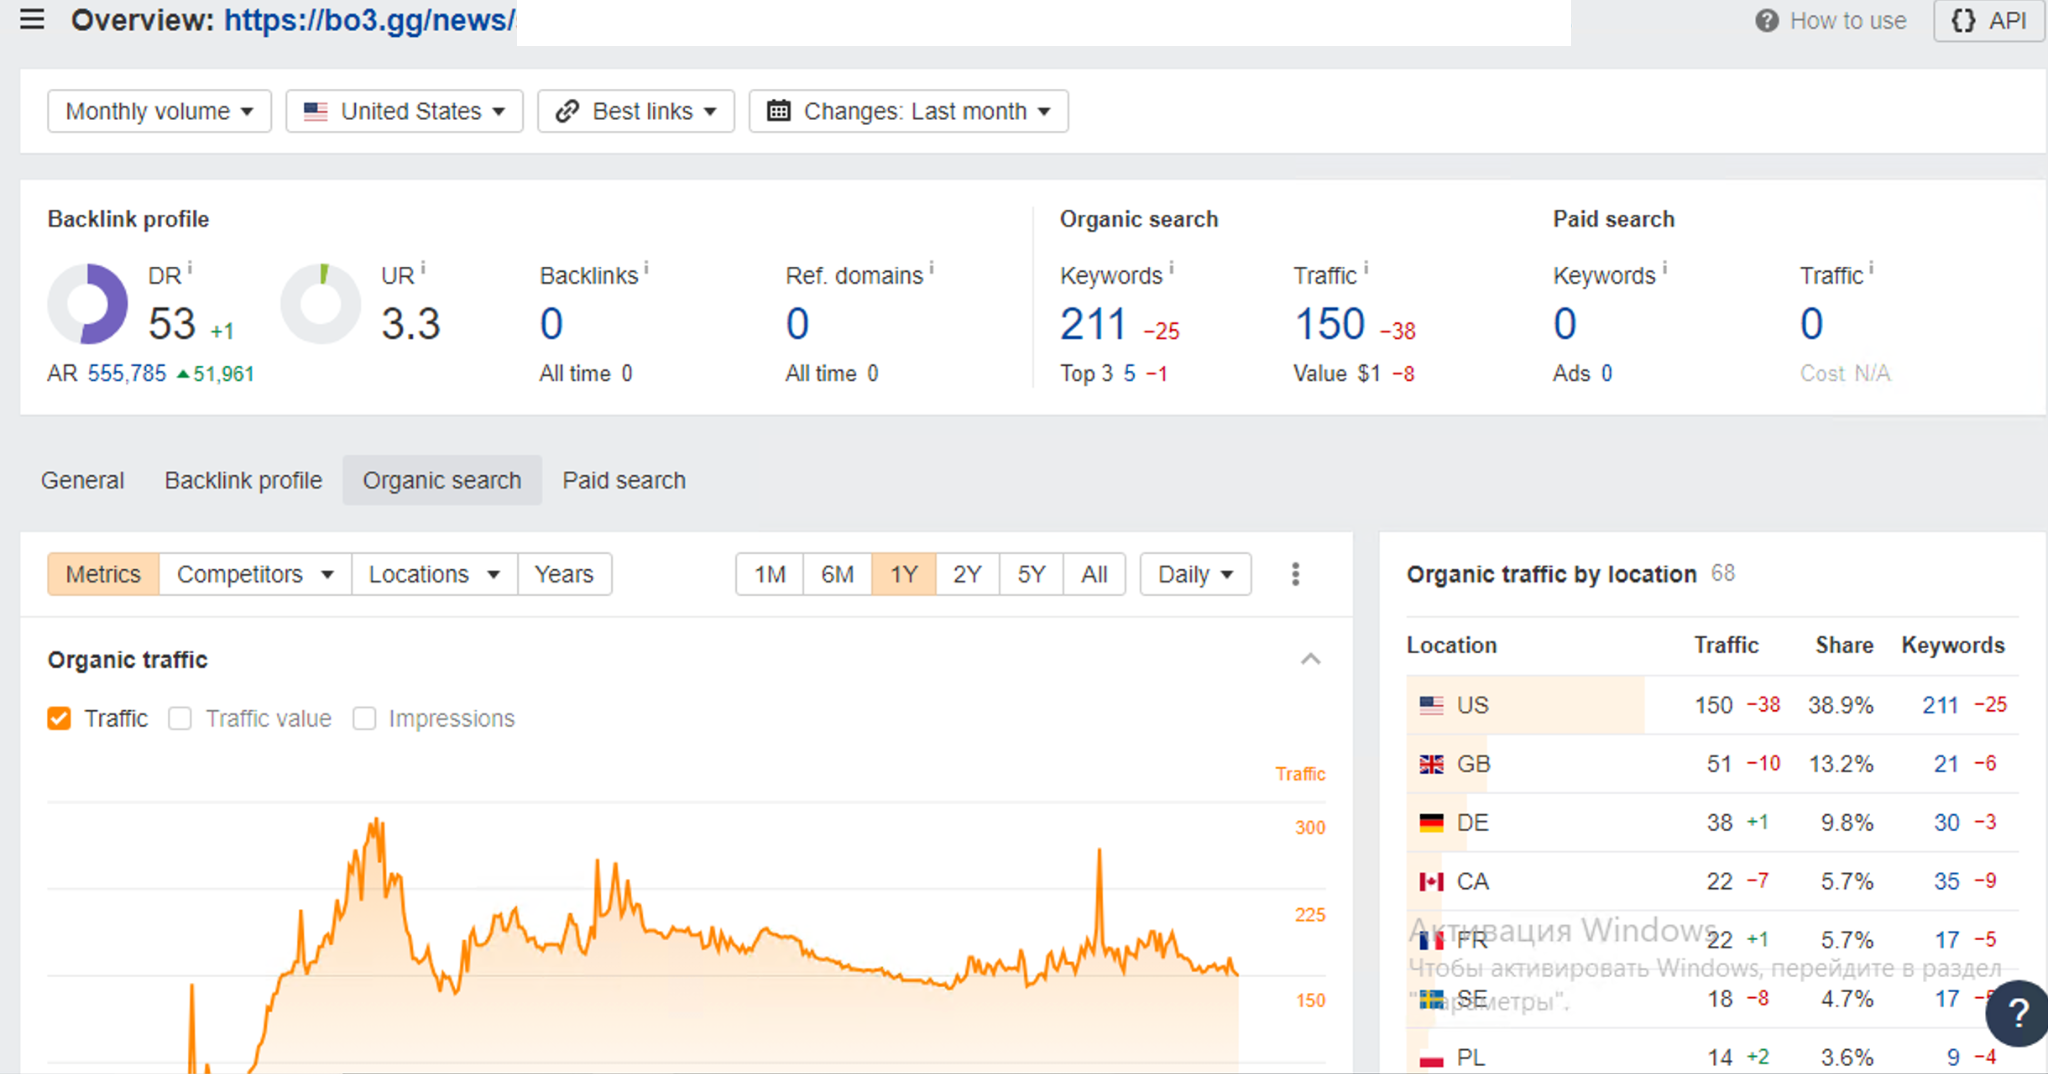Click the Keywords column header
This screenshot has height=1074, width=2048.
click(1953, 646)
